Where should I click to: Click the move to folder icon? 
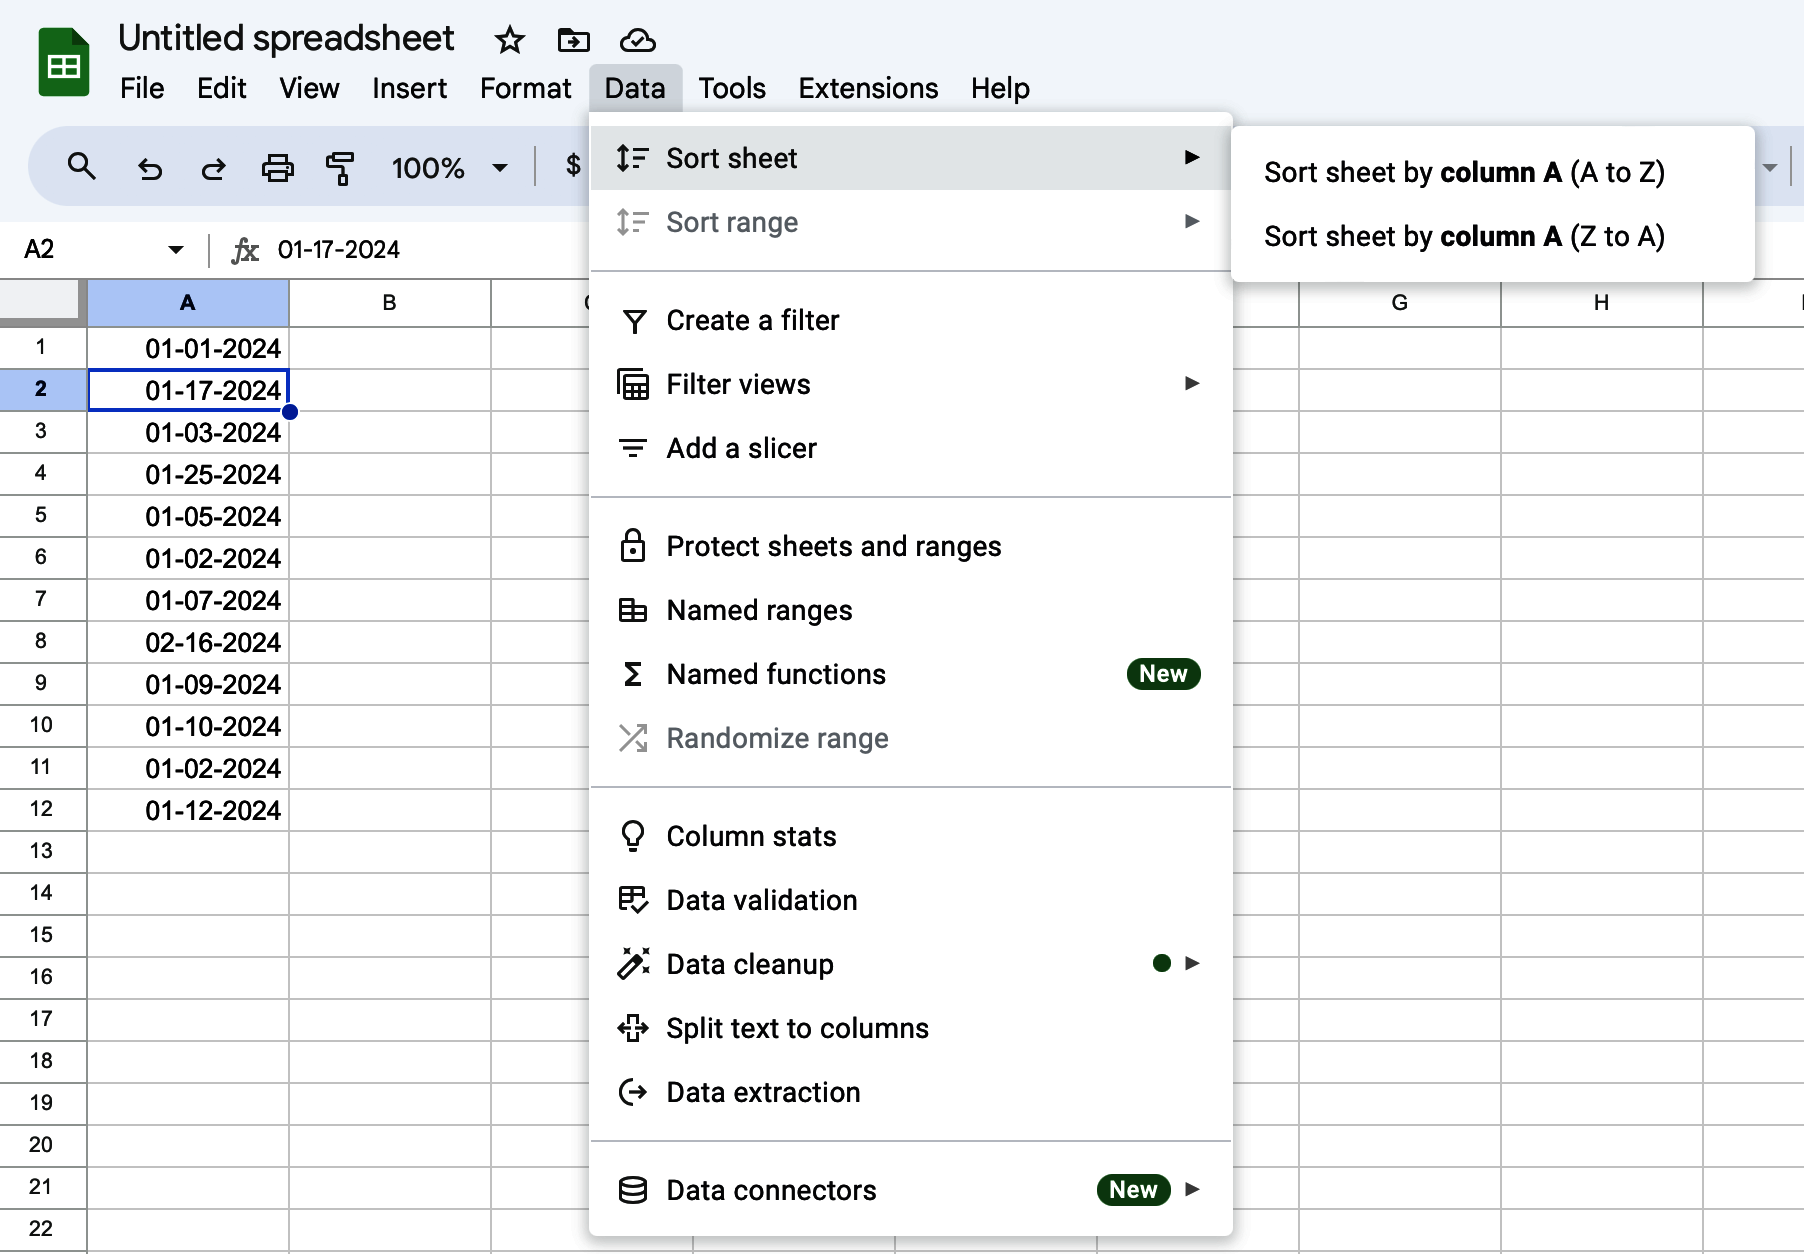(x=573, y=40)
